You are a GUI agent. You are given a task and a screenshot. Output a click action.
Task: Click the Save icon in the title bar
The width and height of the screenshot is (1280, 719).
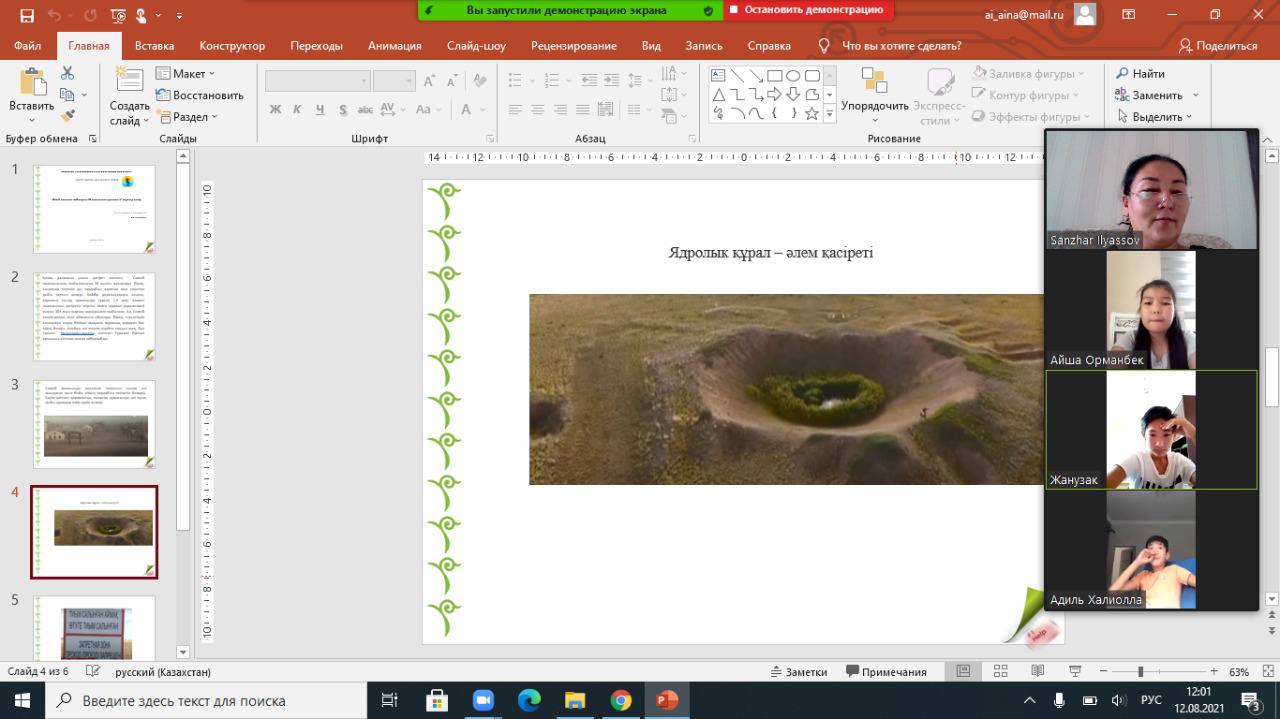pos(27,15)
